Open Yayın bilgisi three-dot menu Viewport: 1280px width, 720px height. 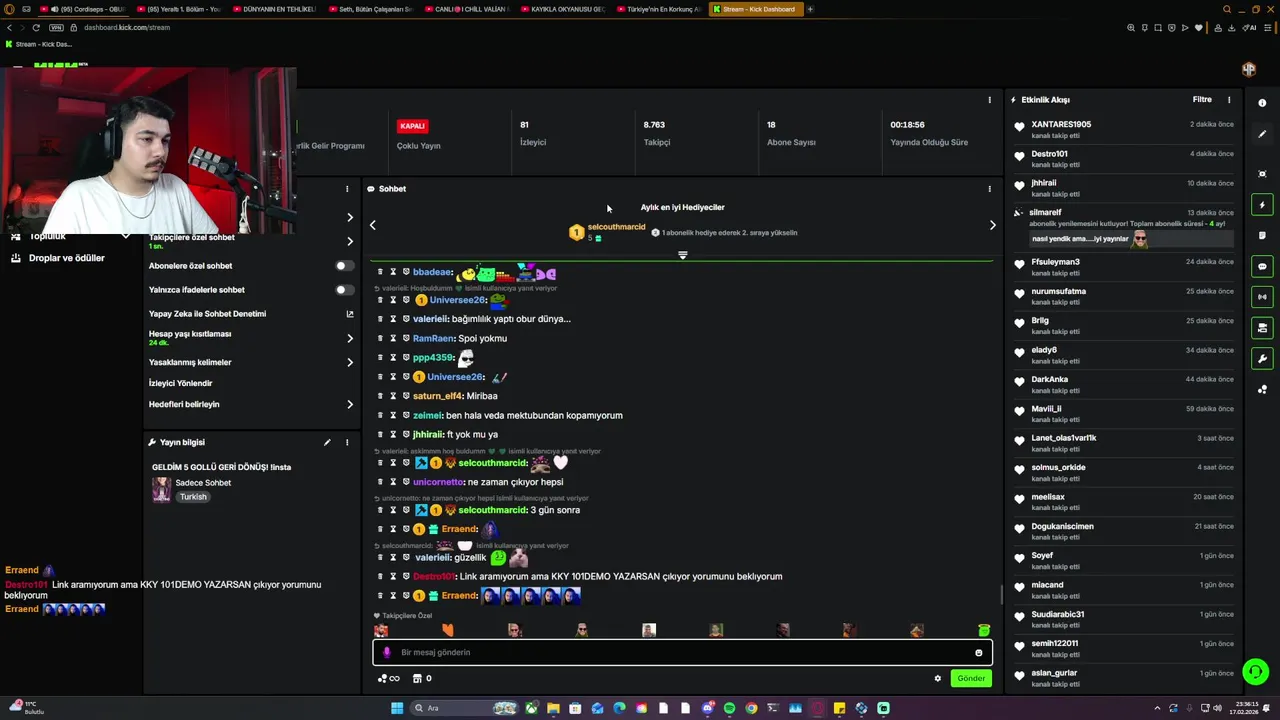347,442
